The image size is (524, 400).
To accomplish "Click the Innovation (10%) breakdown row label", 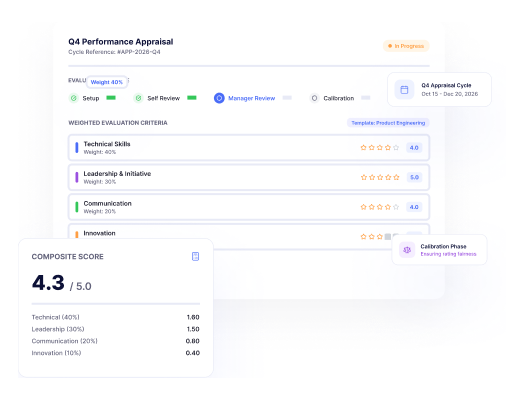I will (x=56, y=353).
